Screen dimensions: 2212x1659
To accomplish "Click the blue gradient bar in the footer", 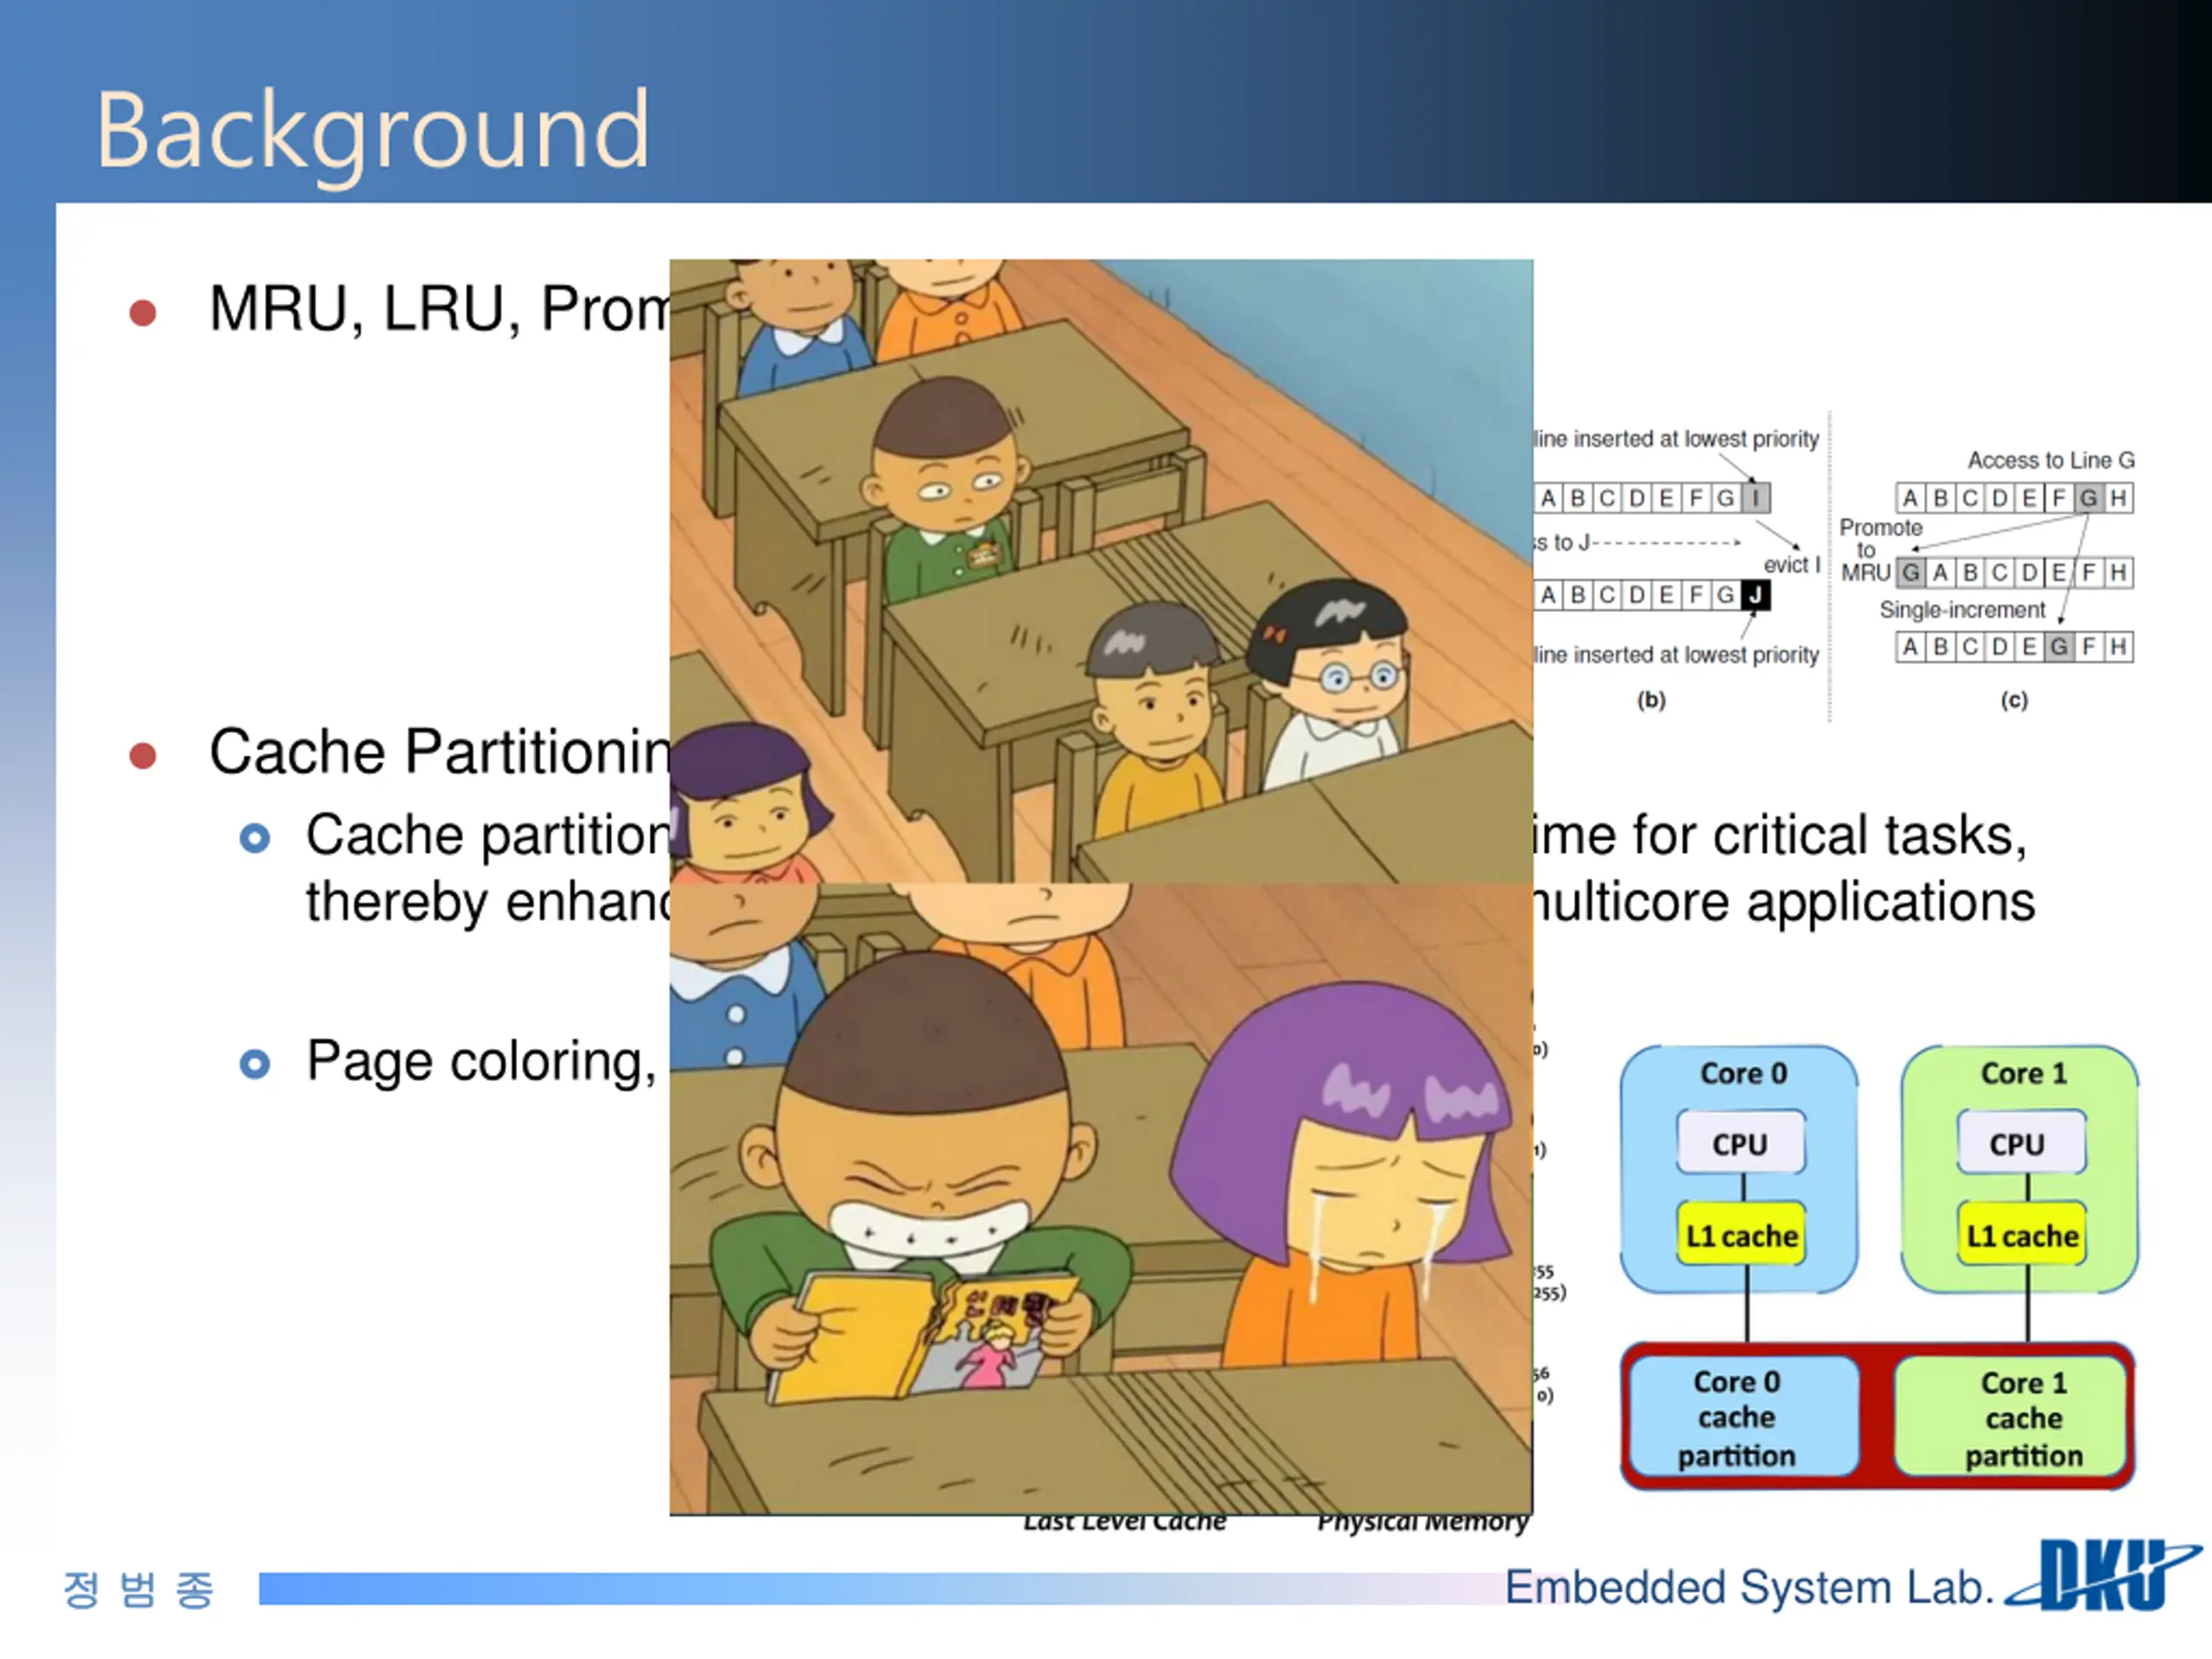I will tap(880, 1588).
